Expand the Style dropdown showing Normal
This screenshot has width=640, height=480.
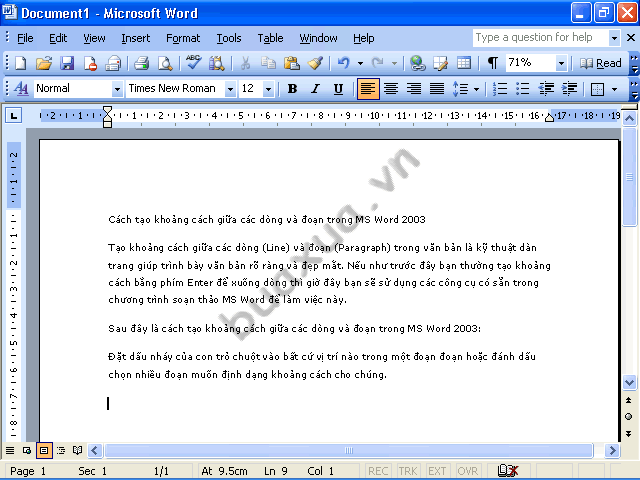[x=117, y=89]
